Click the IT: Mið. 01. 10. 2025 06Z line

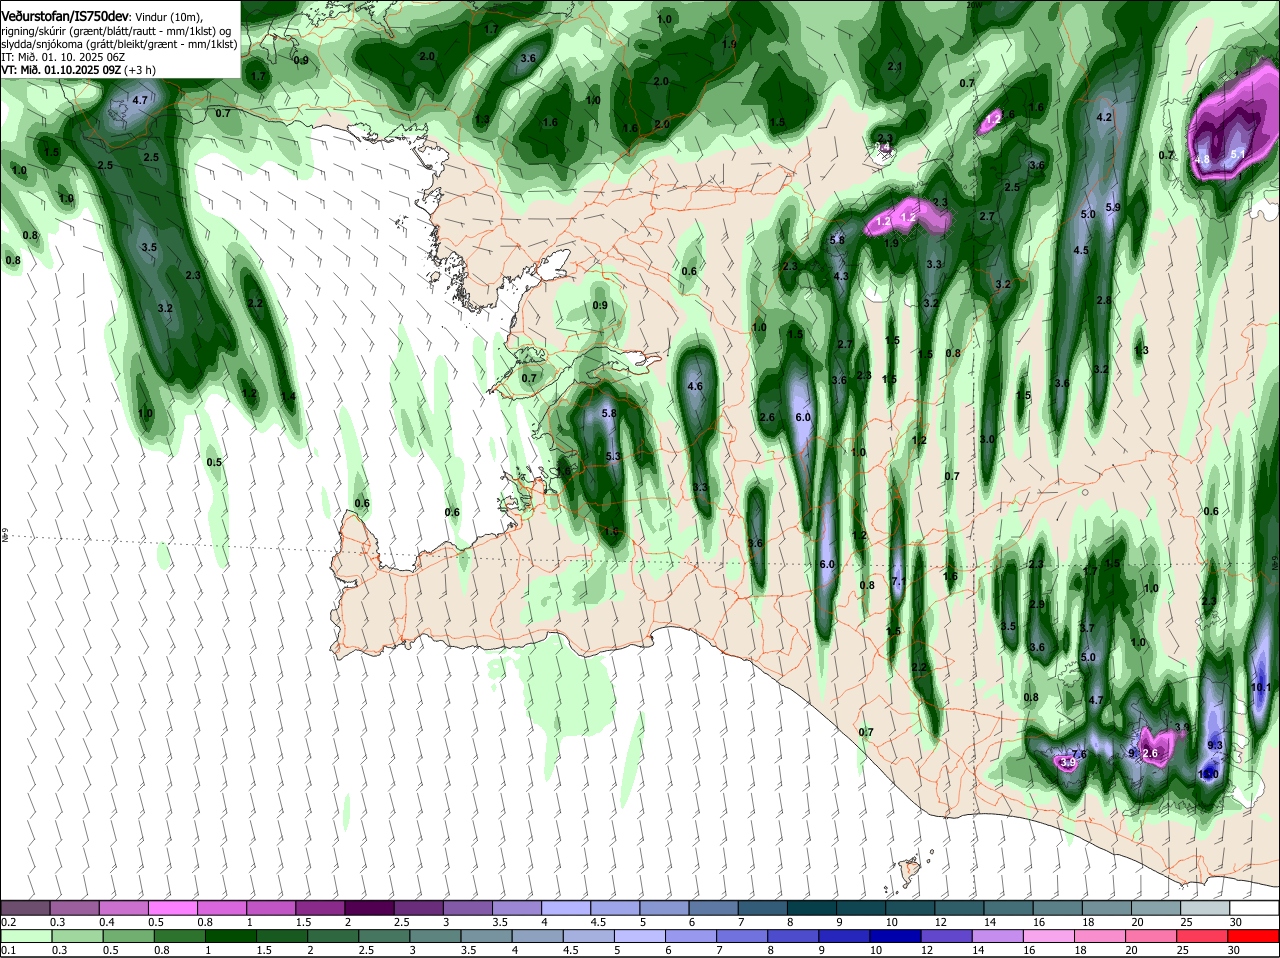[x=62, y=57]
